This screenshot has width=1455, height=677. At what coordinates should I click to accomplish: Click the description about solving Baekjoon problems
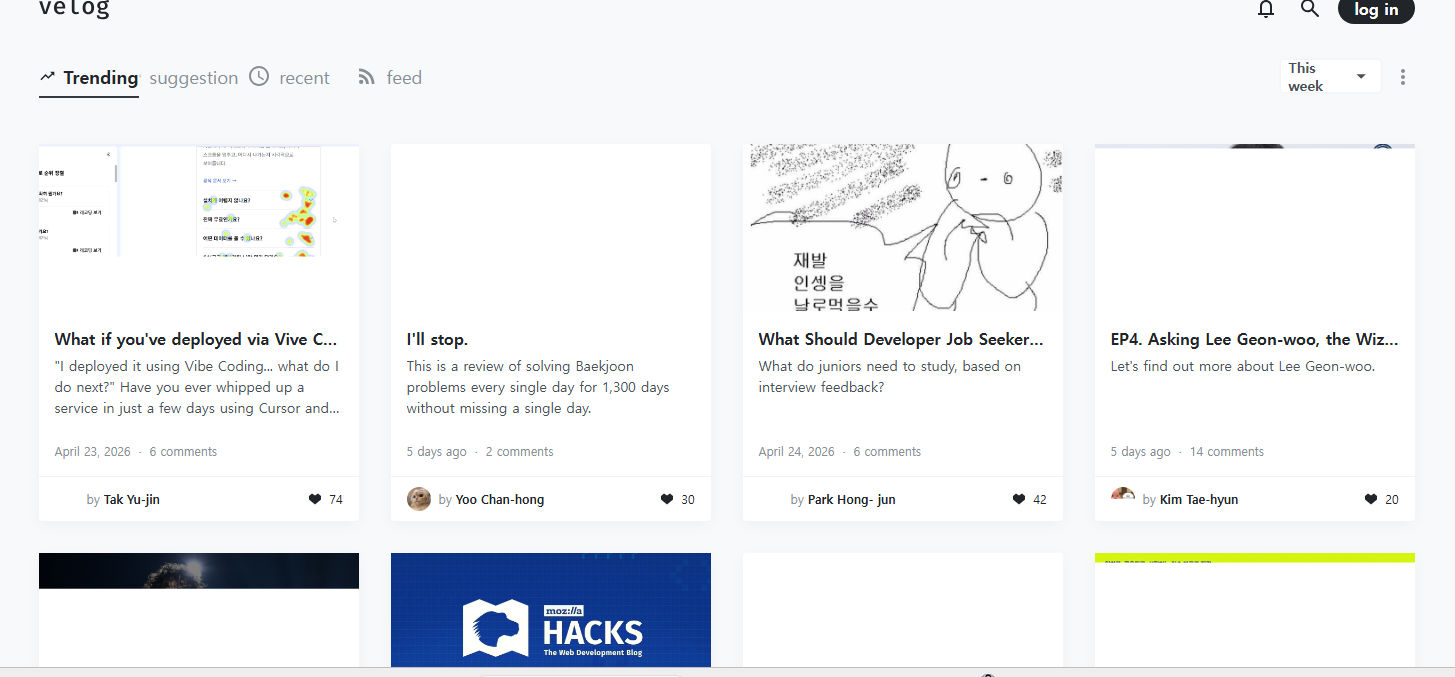tap(538, 387)
